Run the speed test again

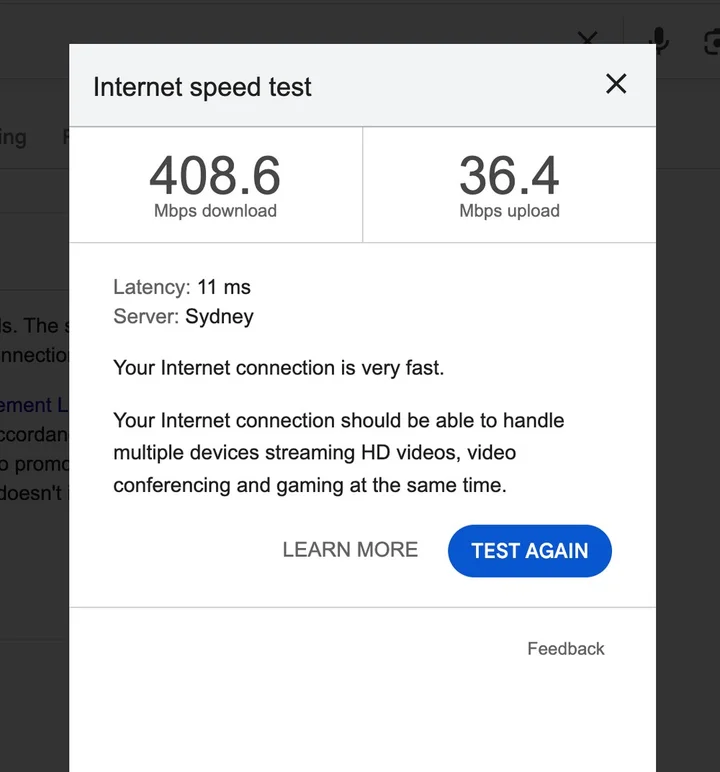pyautogui.click(x=529, y=550)
